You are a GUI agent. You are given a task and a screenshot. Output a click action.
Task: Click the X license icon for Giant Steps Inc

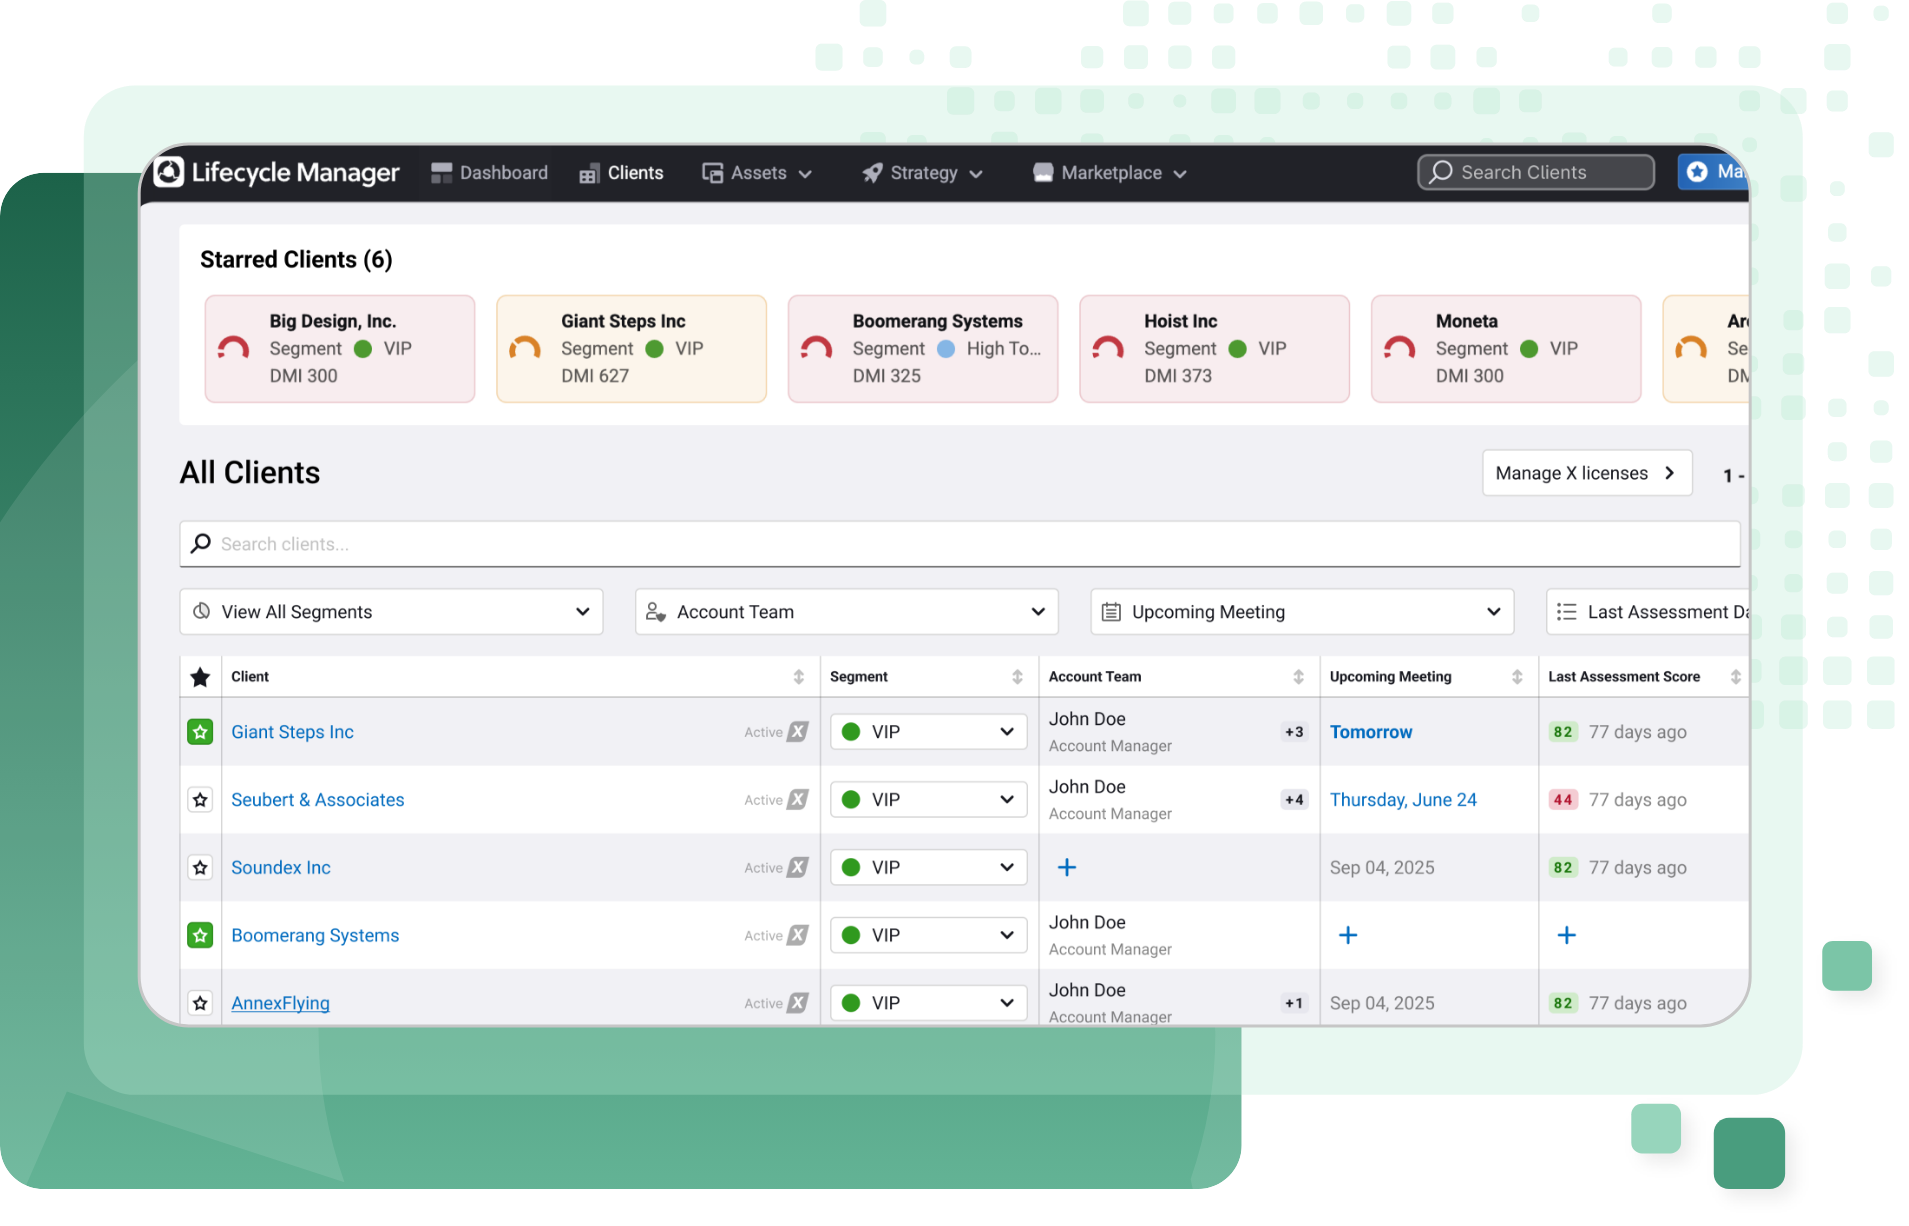pos(797,732)
